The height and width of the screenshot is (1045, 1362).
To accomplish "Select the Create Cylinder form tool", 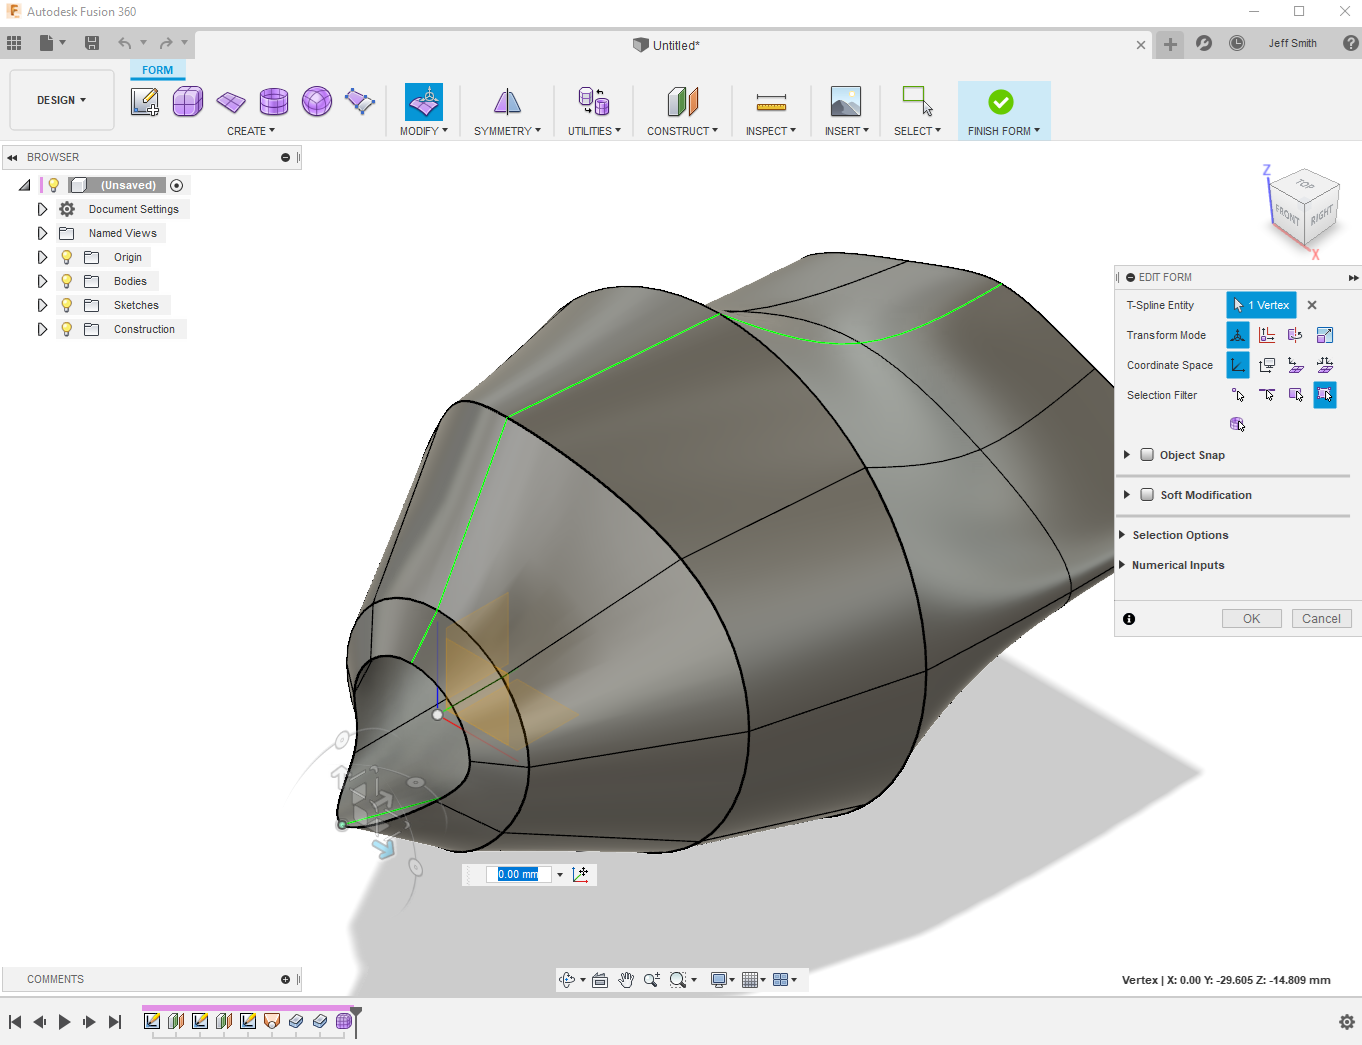I will click(x=273, y=101).
